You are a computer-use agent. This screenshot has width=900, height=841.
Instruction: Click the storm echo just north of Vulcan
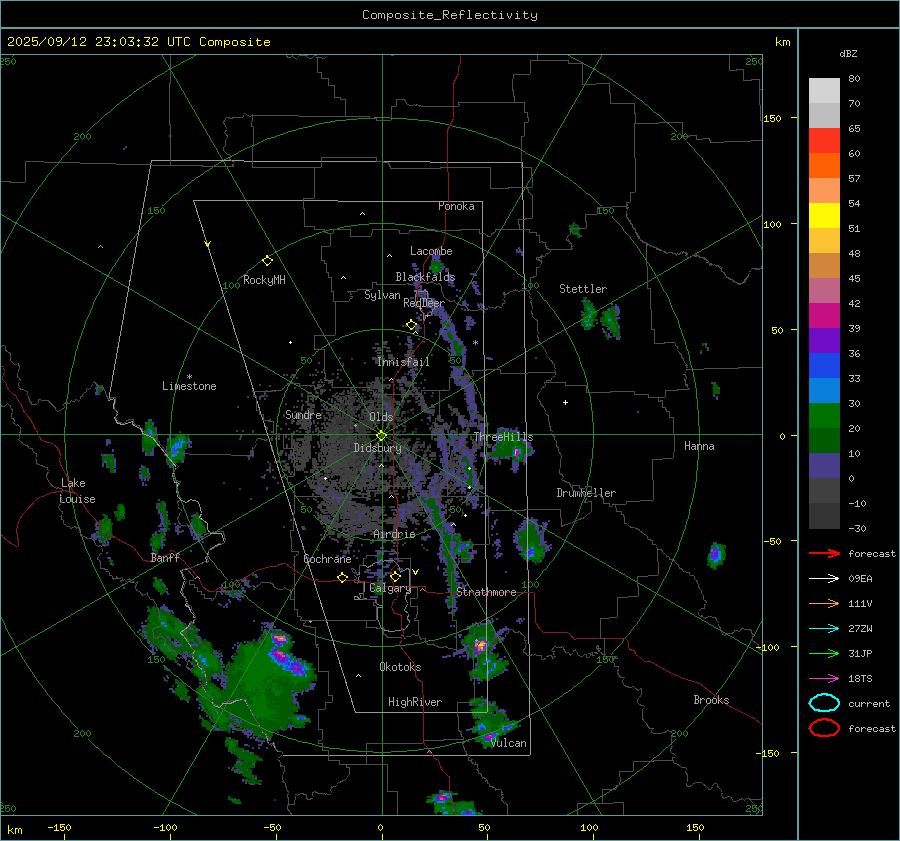490,724
